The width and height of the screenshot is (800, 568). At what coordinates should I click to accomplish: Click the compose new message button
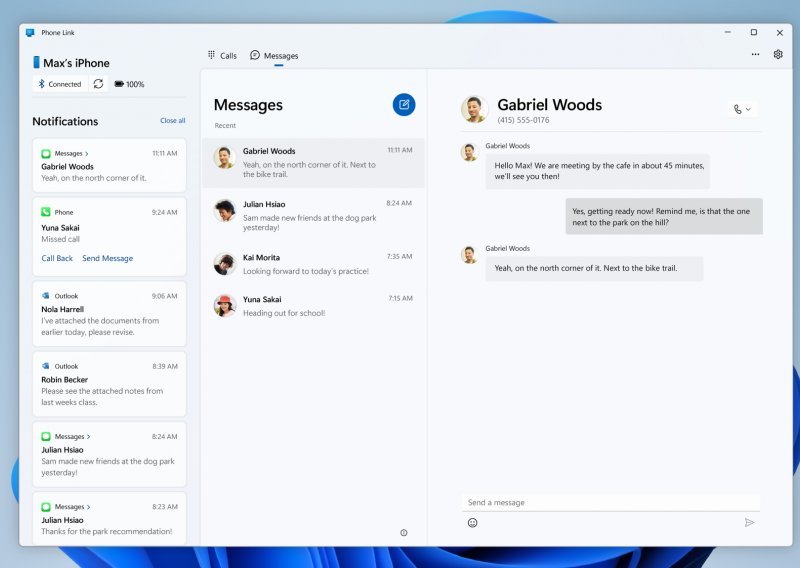coord(404,105)
